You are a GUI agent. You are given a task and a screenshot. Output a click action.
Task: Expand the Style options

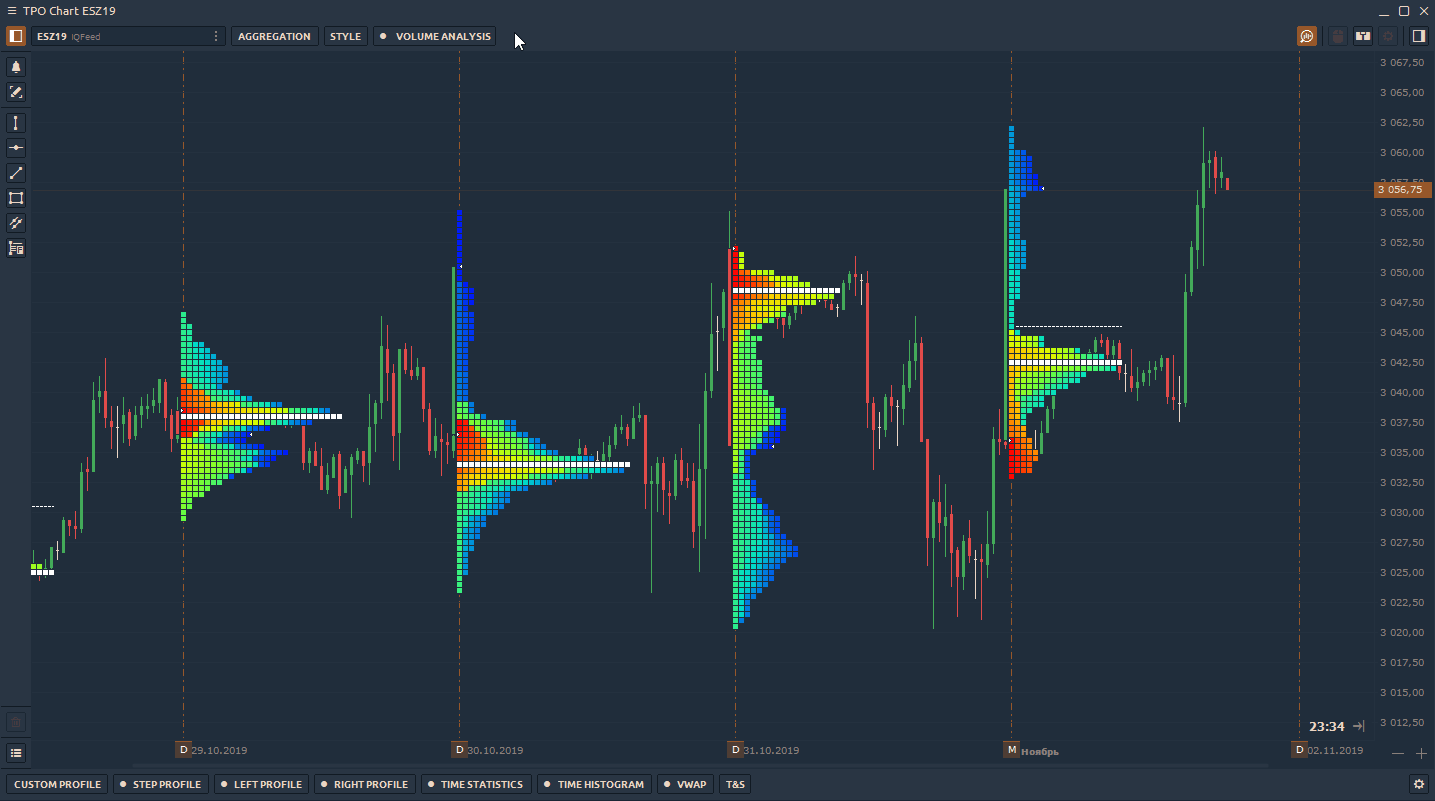345,36
